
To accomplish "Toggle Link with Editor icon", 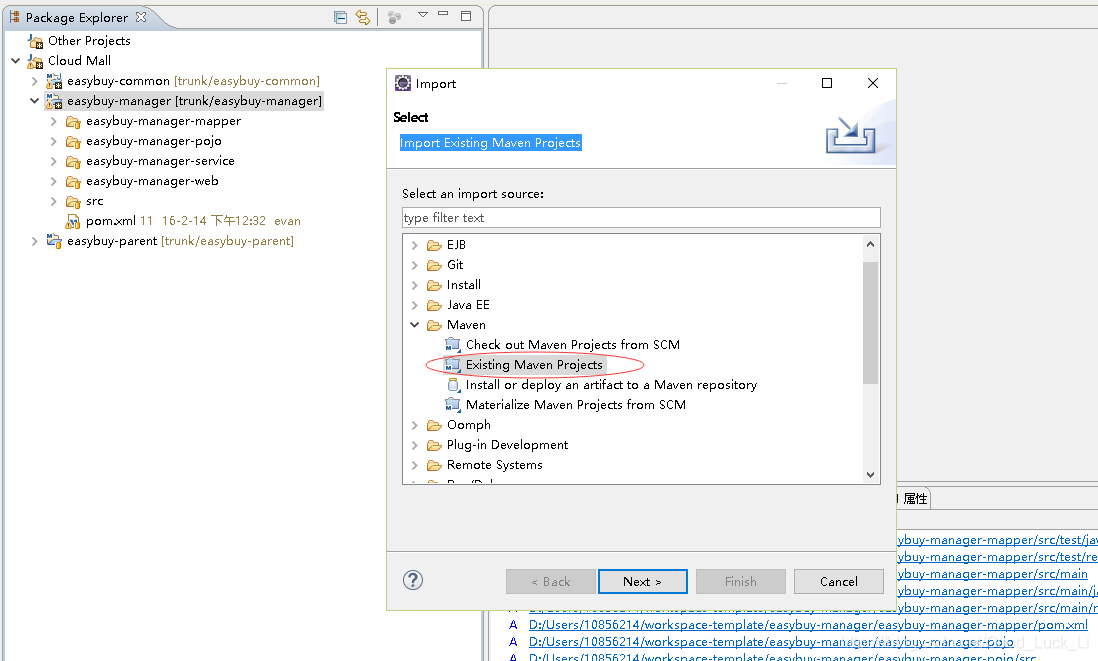I will click(x=363, y=18).
